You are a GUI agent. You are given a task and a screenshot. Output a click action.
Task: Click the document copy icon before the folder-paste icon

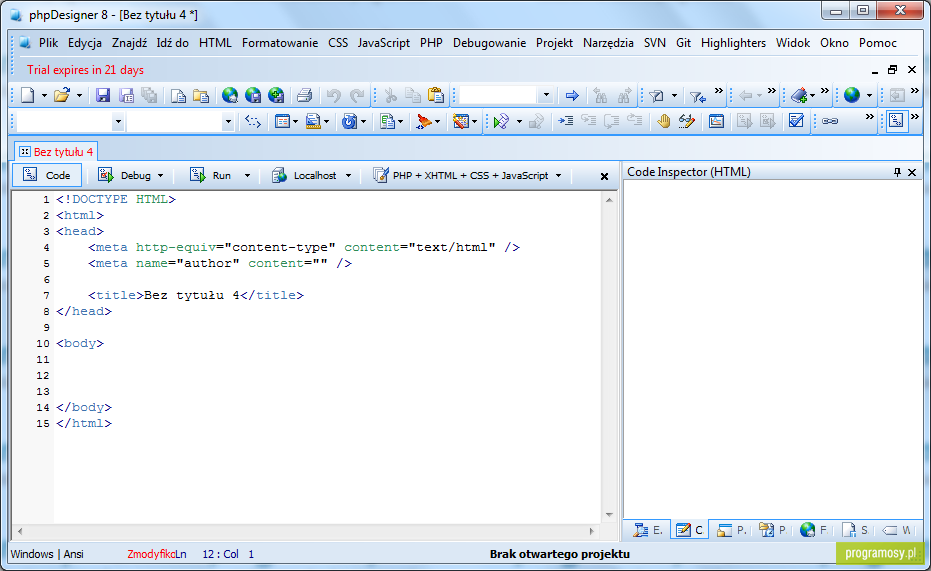tap(178, 95)
